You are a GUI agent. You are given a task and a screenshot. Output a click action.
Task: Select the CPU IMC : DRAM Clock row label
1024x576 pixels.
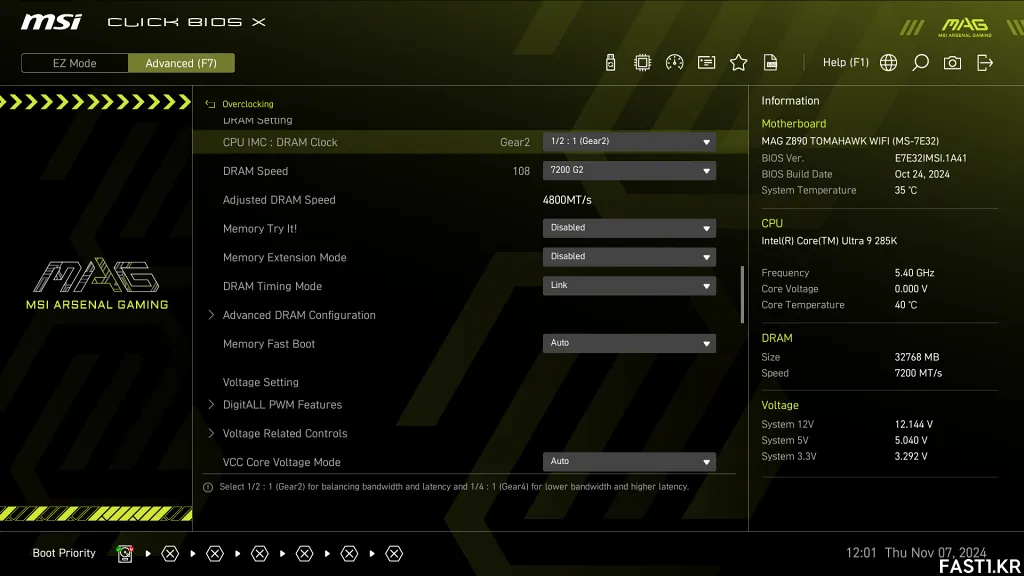click(280, 142)
